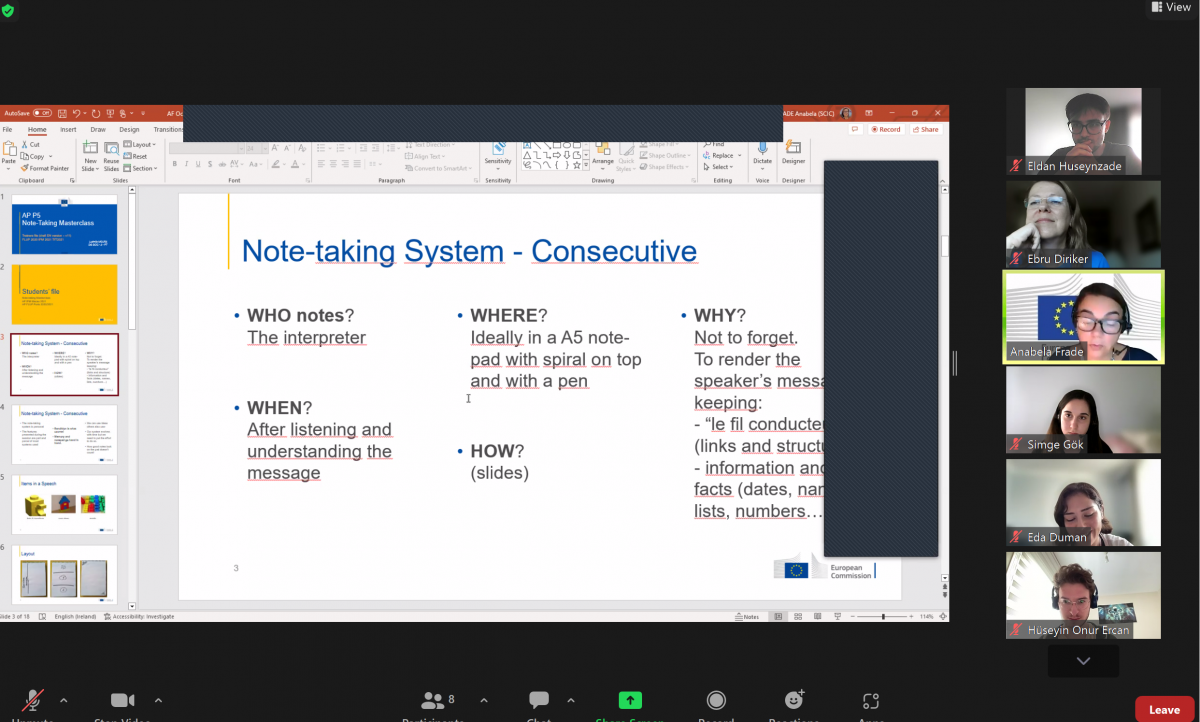Expand the arrow next to Participants
Image resolution: width=1200 pixels, height=722 pixels.
(x=484, y=700)
